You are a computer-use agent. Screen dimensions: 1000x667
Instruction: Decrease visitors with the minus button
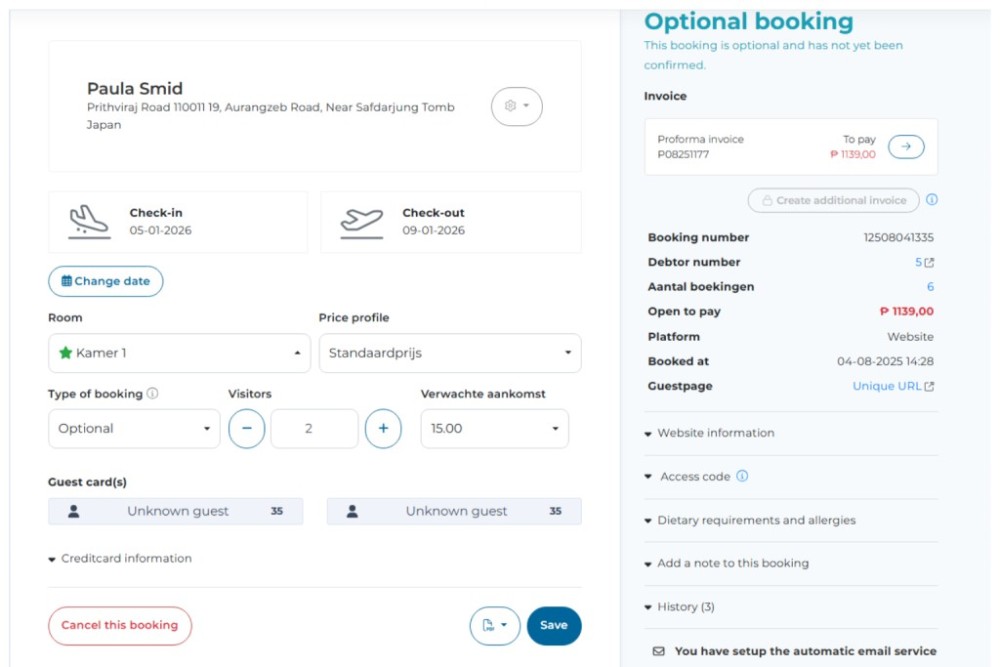247,429
